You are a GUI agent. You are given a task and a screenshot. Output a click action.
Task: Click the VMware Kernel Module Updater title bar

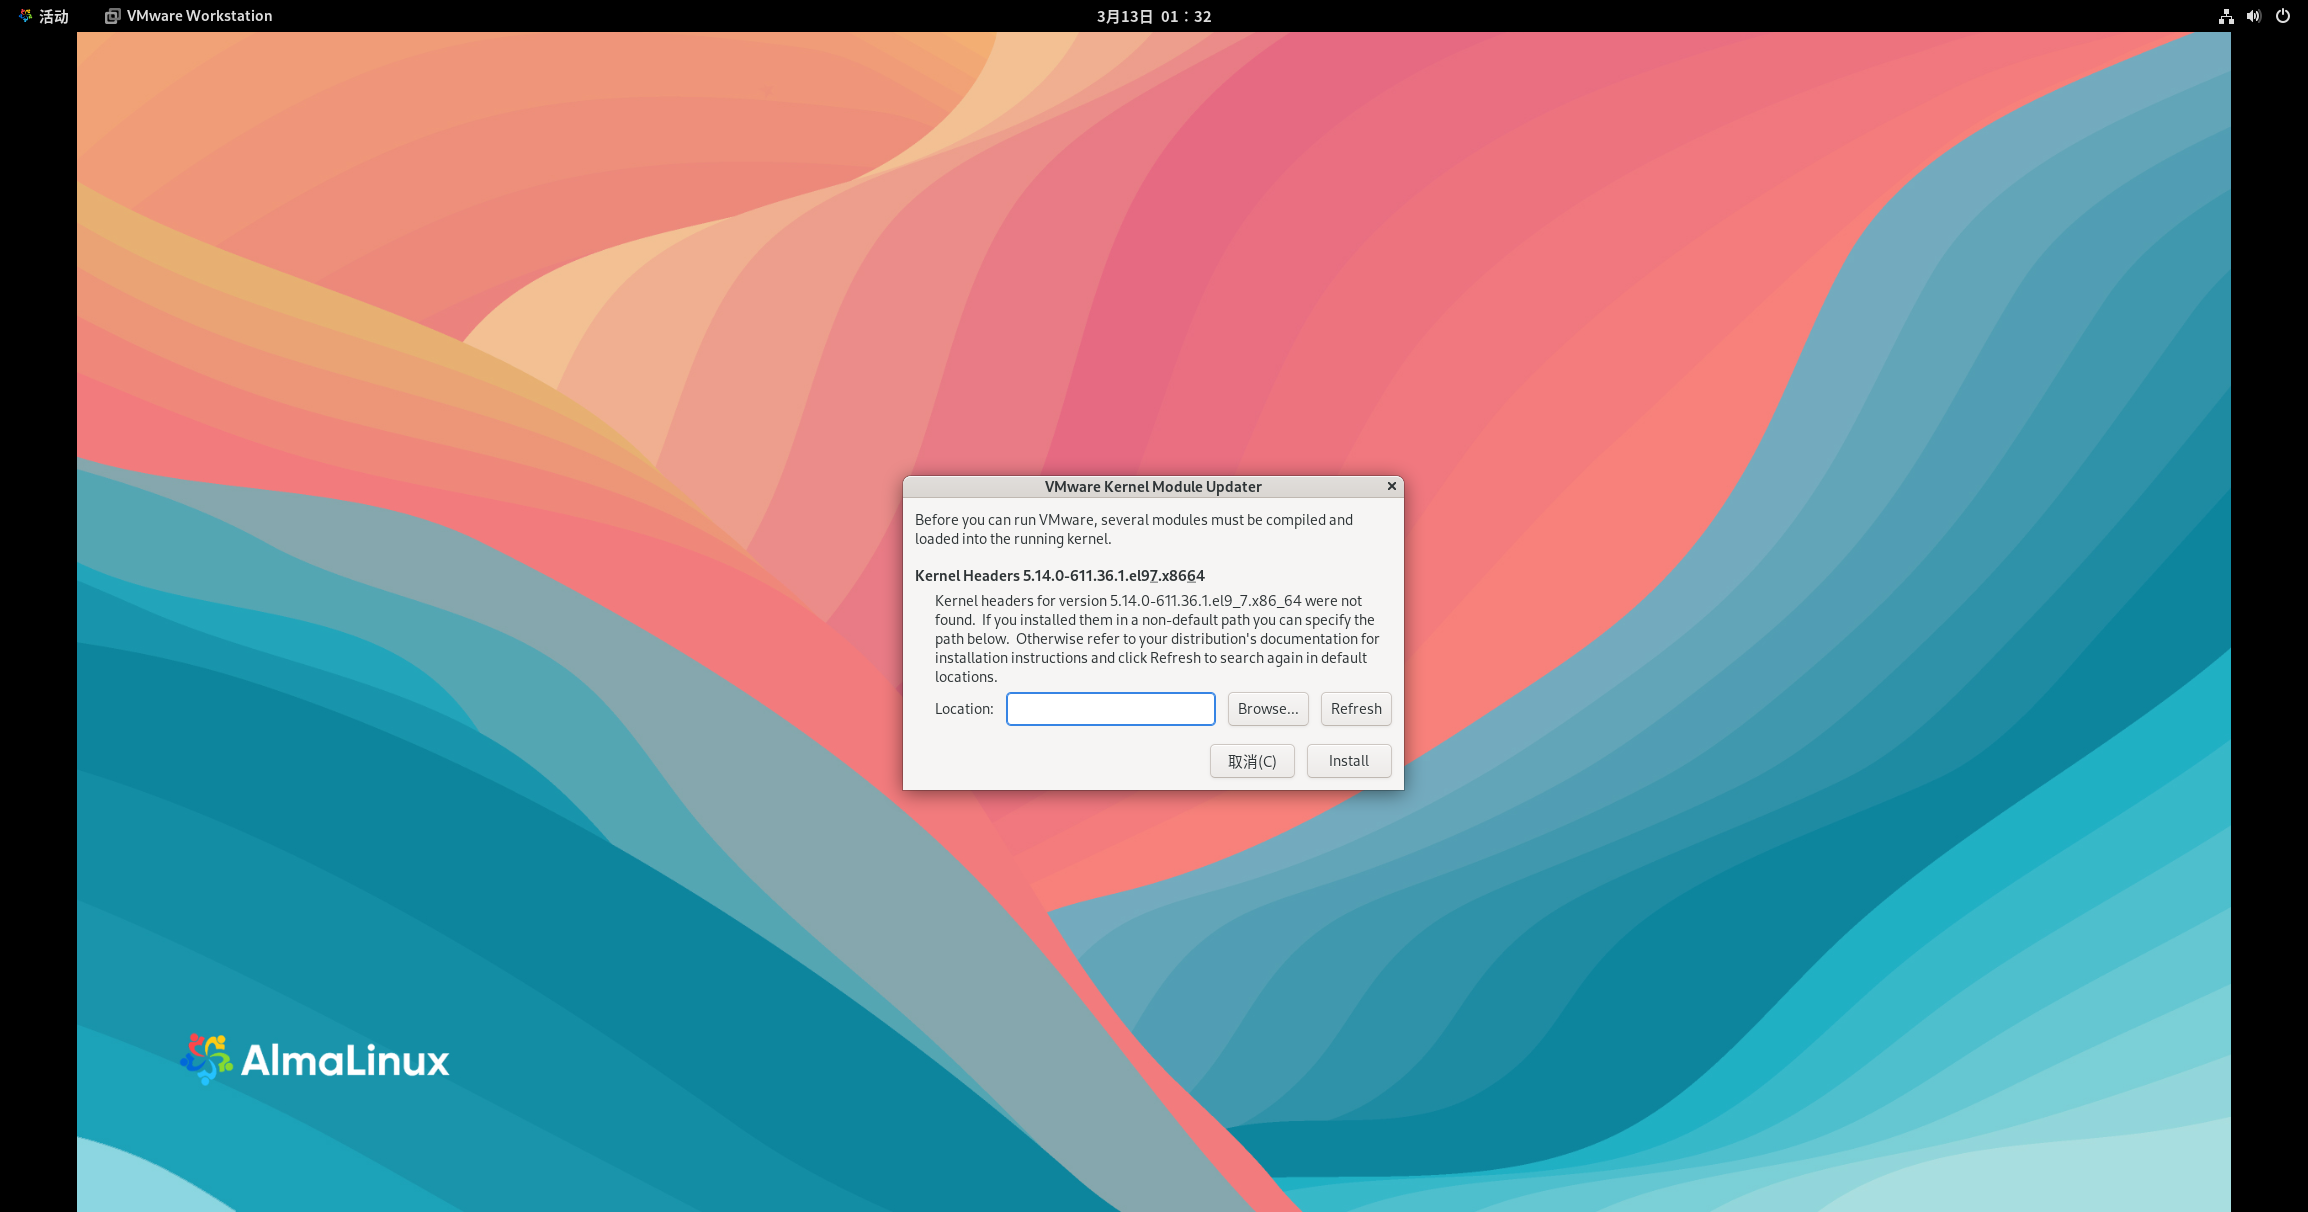click(1152, 487)
